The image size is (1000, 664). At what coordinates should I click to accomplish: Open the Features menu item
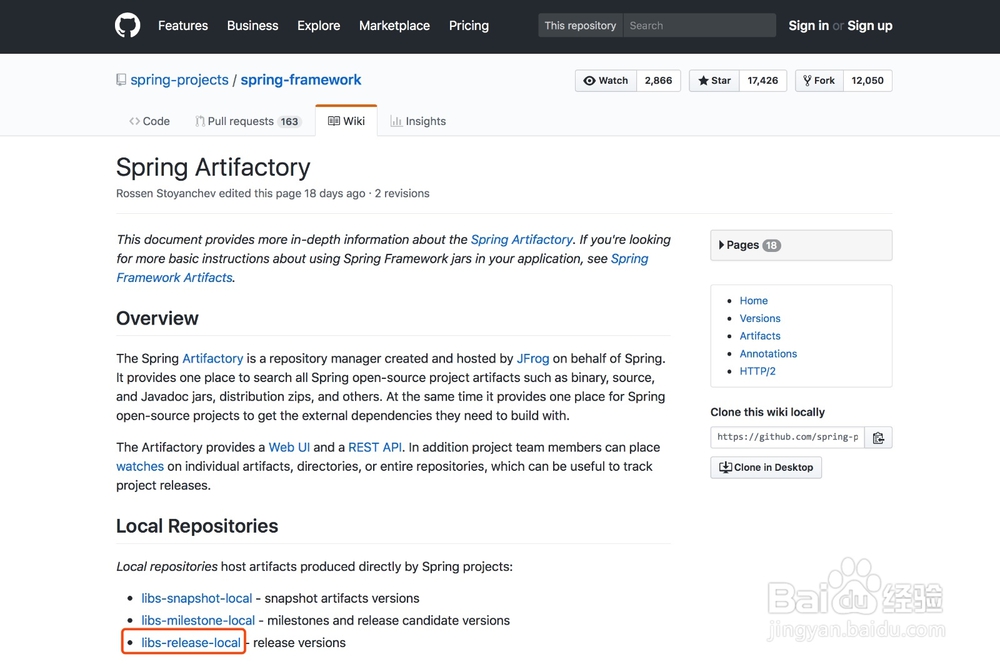tap(183, 26)
